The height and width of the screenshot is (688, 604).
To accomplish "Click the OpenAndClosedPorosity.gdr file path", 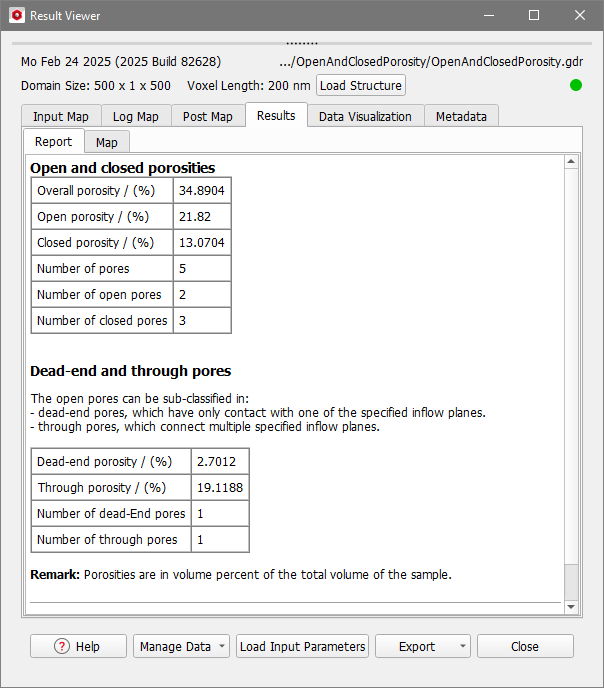I will click(x=431, y=61).
